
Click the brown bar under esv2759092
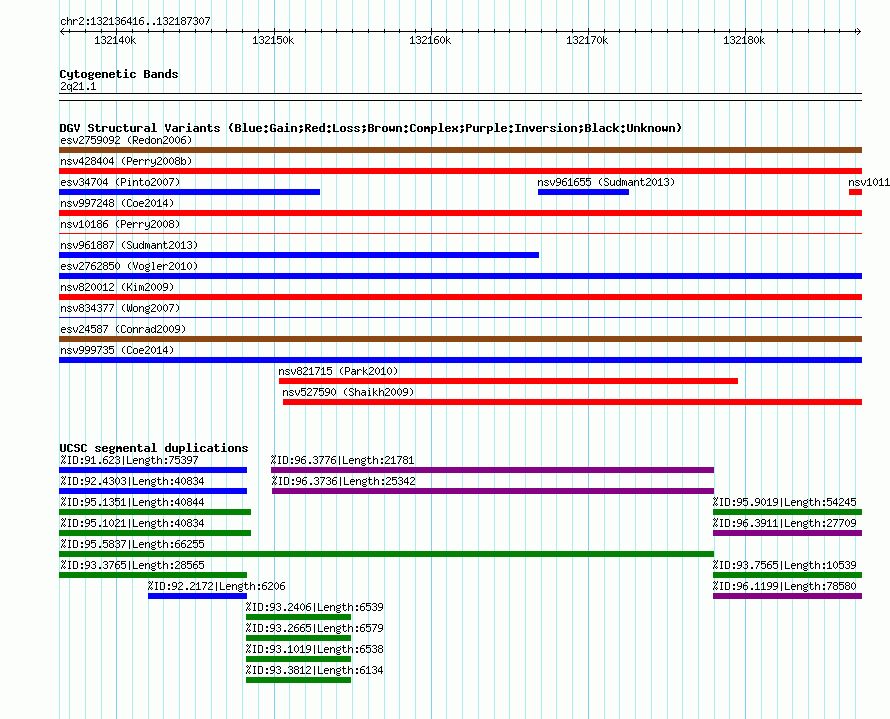460,150
